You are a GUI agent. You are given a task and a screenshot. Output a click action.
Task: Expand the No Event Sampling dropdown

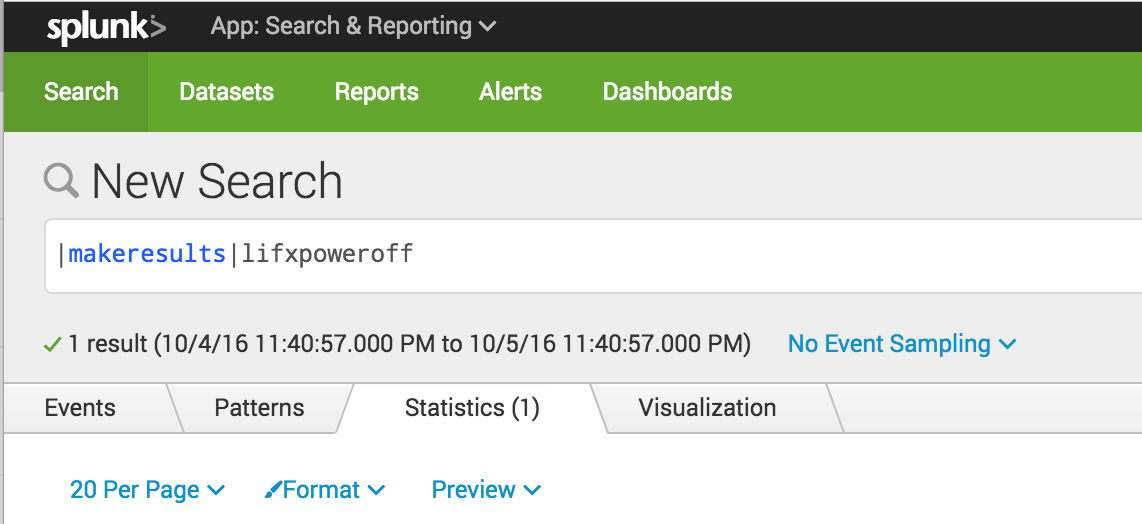coord(902,343)
